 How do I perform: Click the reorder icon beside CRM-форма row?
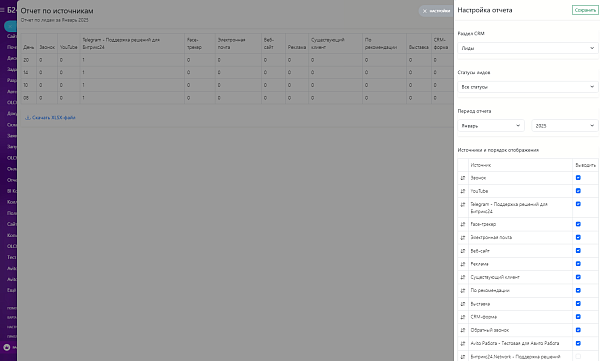[463, 317]
